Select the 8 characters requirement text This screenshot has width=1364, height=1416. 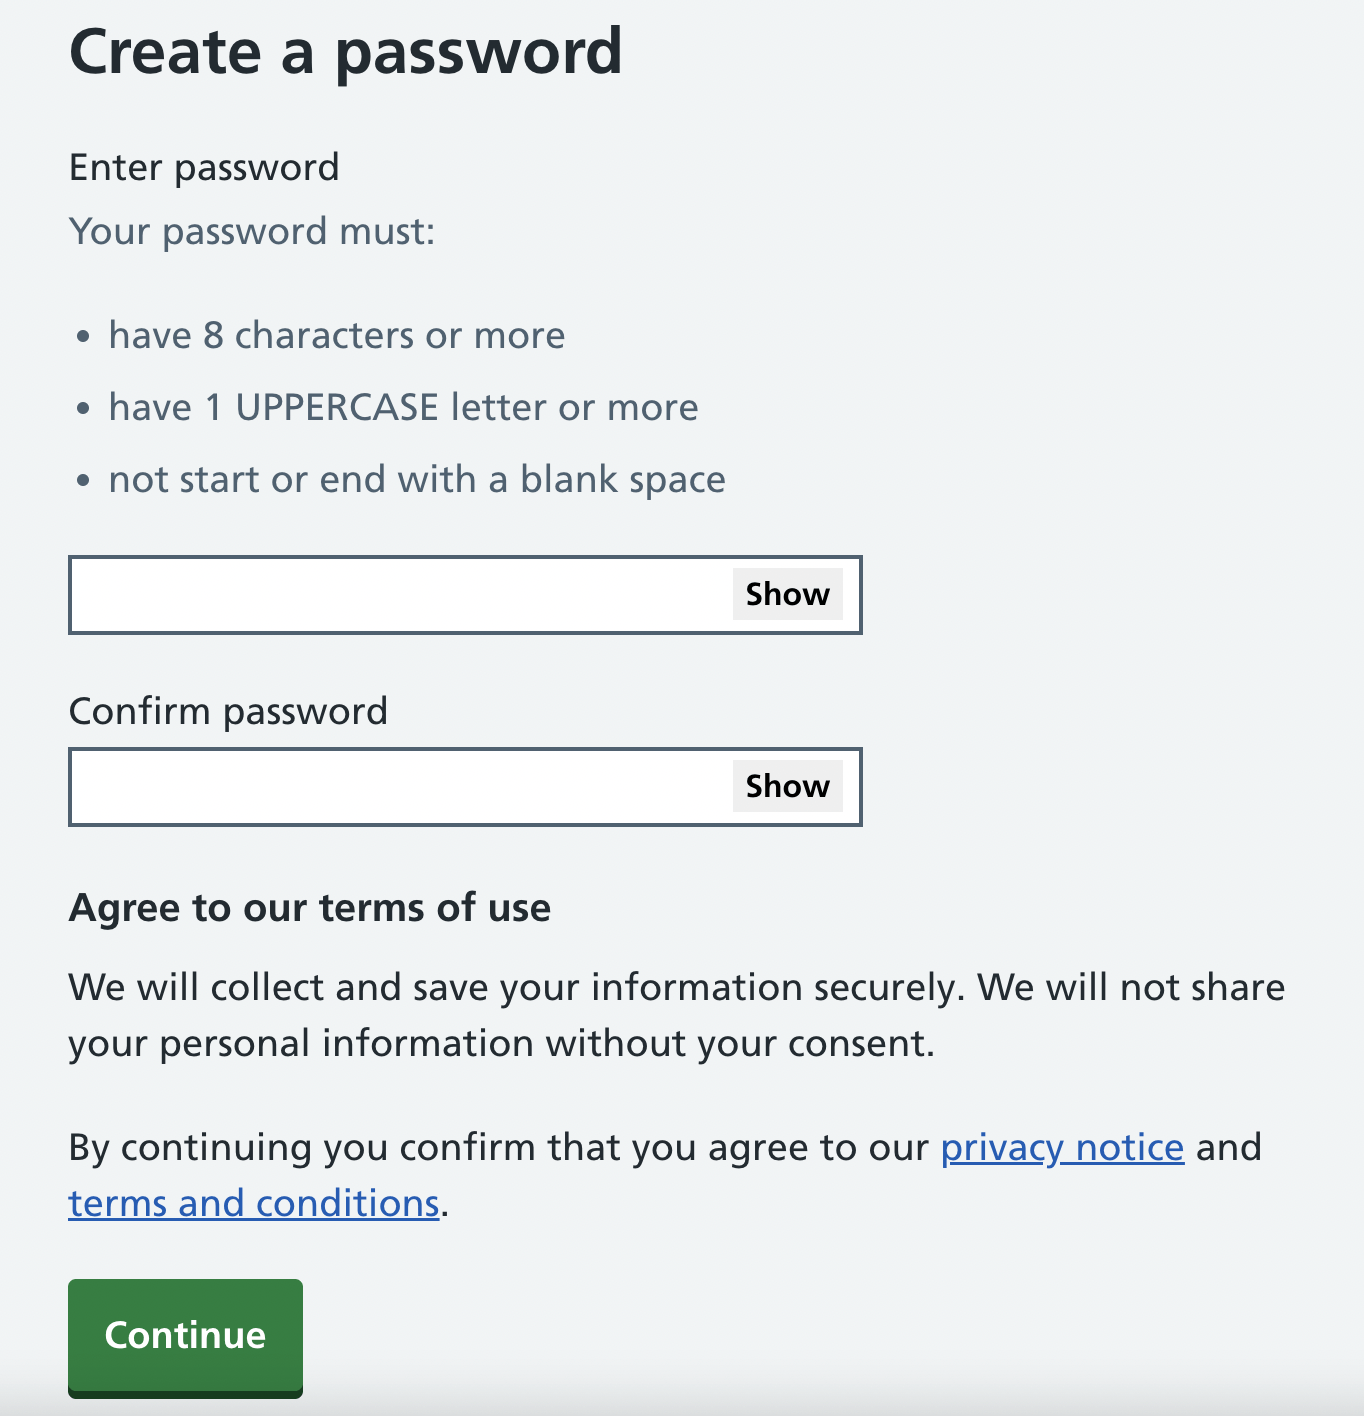[x=336, y=335]
